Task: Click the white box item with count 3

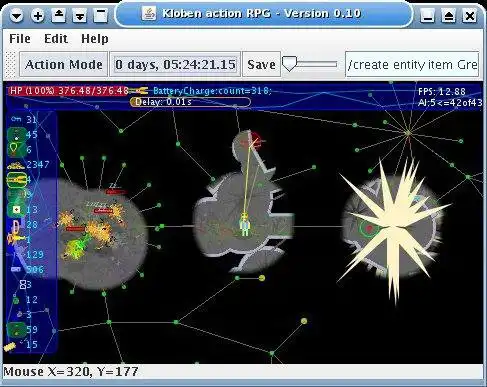Action: (23, 285)
